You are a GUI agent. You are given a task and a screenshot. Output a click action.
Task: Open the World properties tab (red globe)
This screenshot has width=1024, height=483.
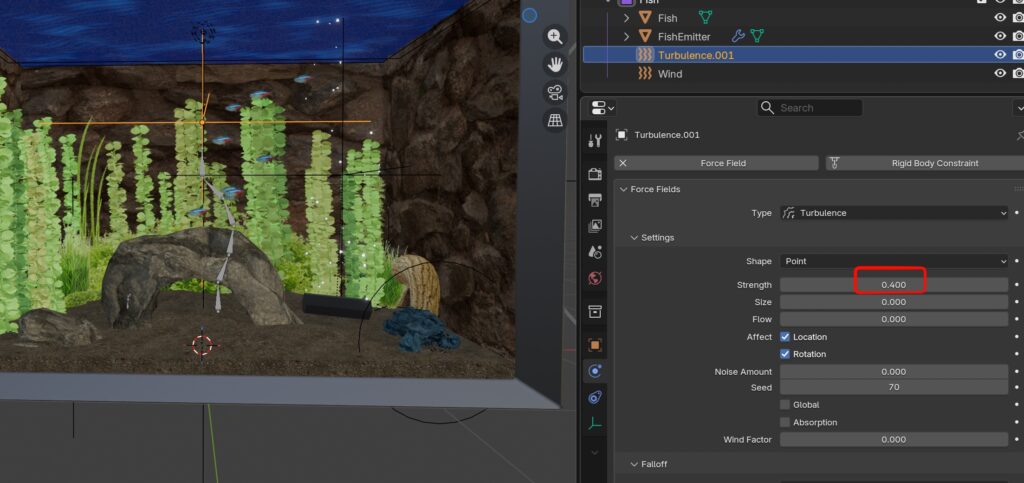click(x=595, y=278)
